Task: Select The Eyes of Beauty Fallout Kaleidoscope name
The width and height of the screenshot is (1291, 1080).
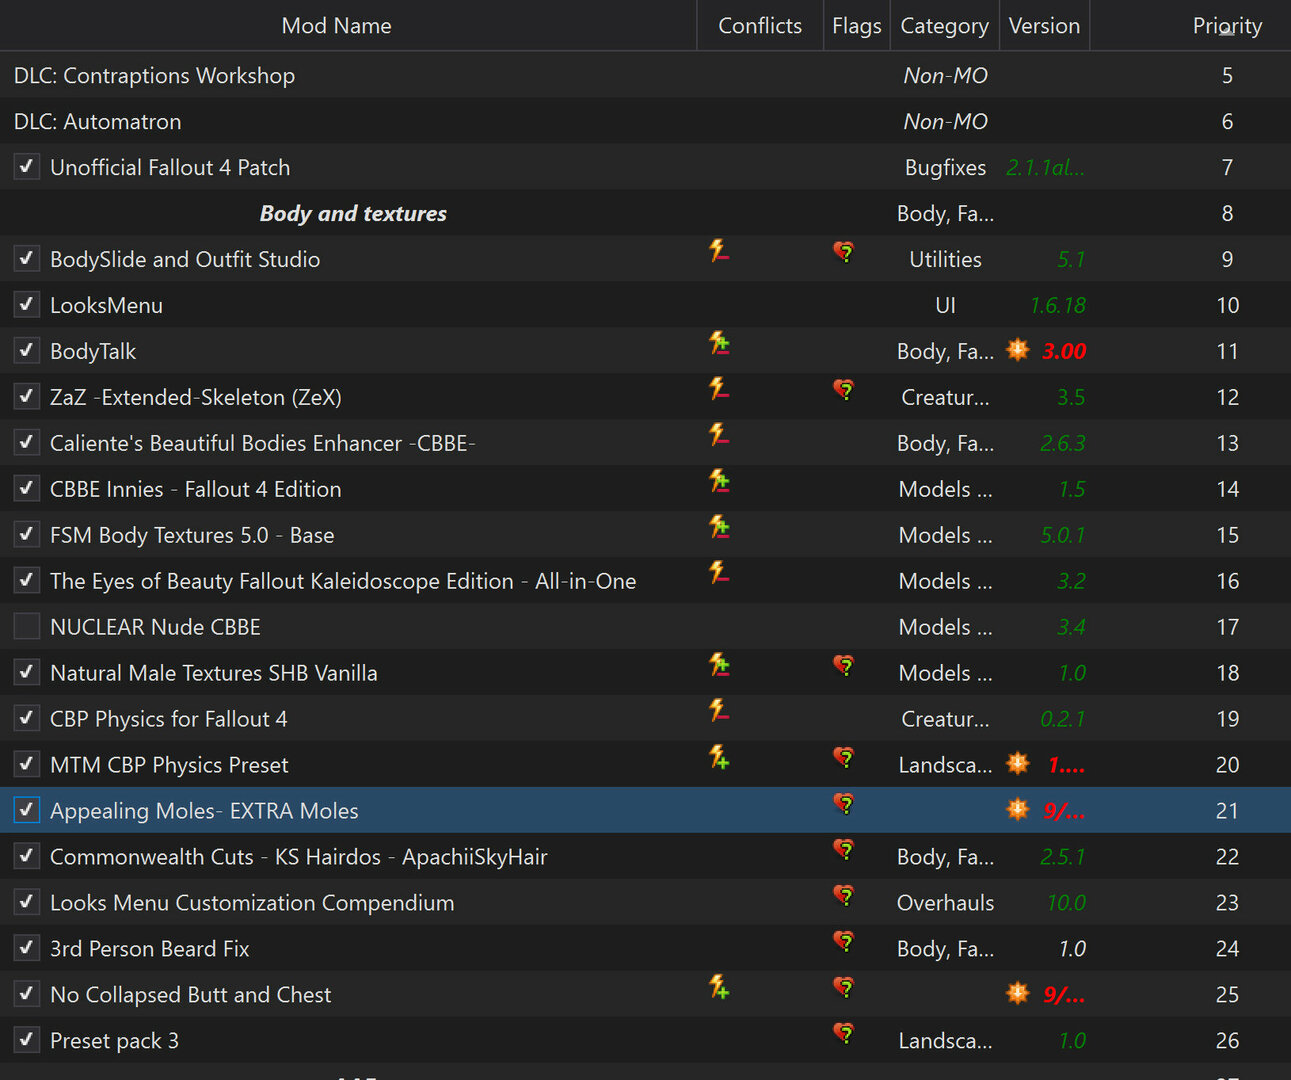Action: coord(343,581)
